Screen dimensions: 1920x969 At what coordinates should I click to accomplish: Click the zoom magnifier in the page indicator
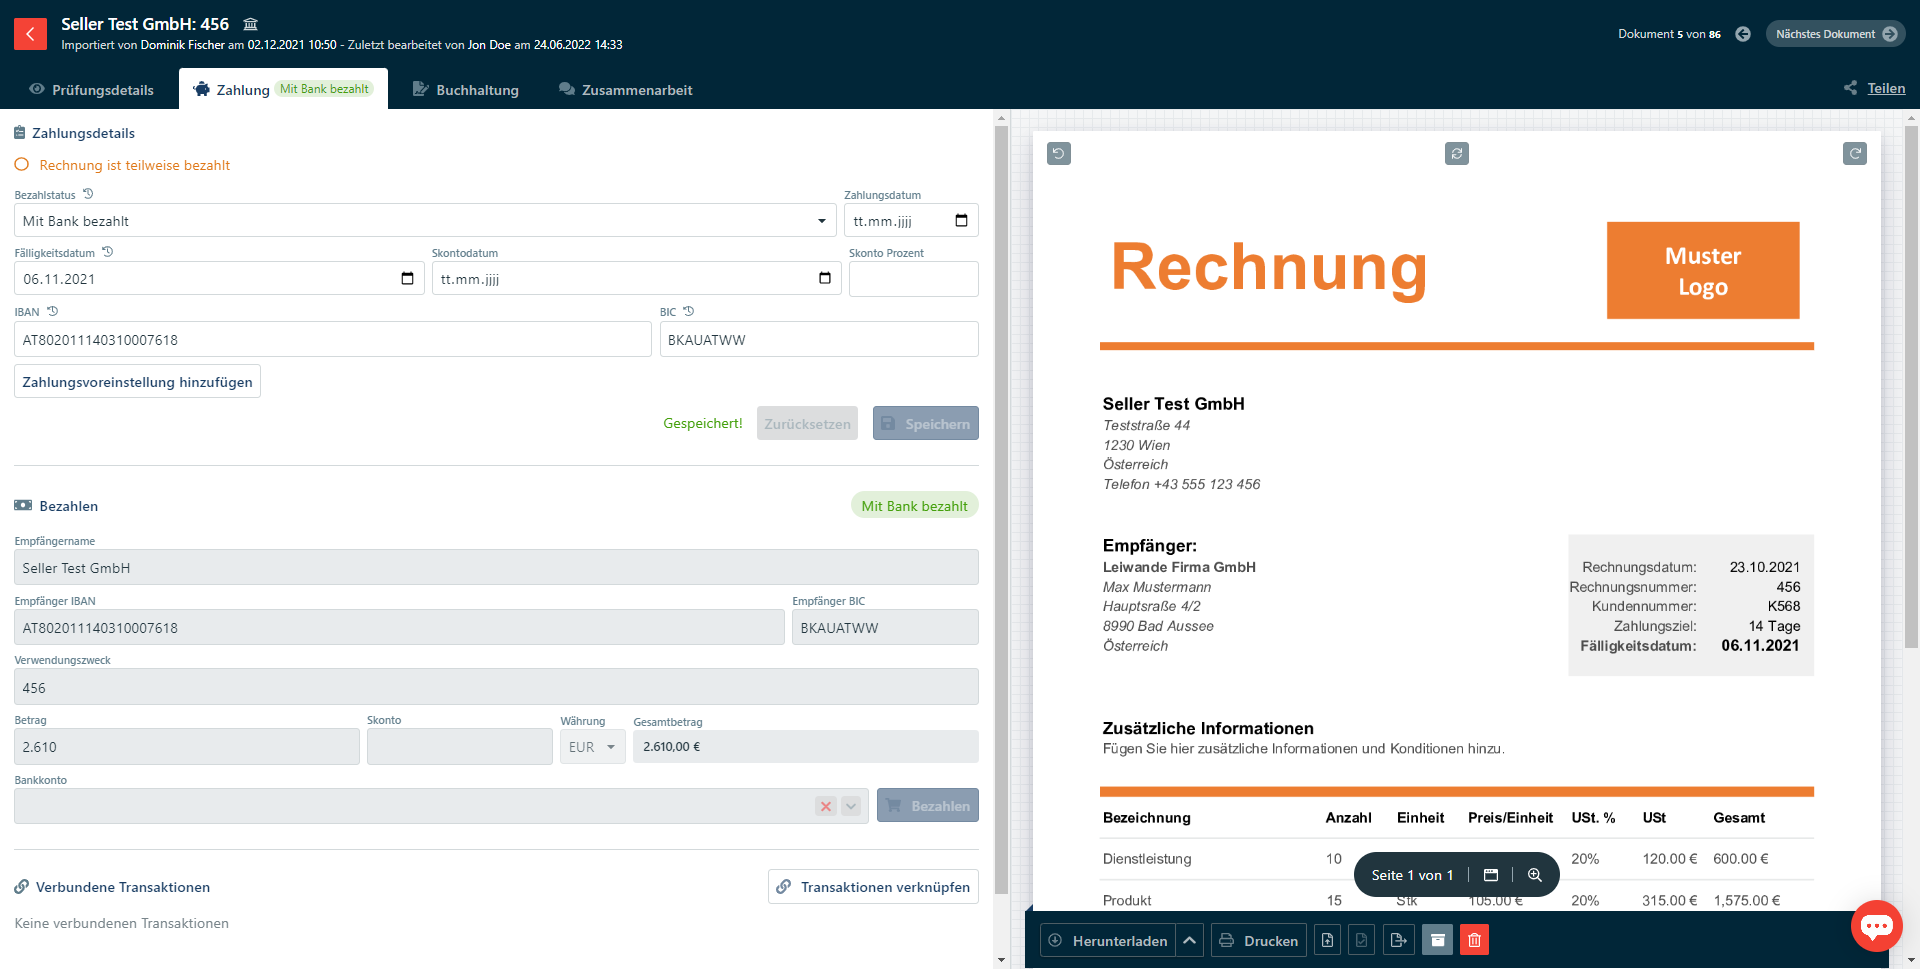coord(1535,875)
